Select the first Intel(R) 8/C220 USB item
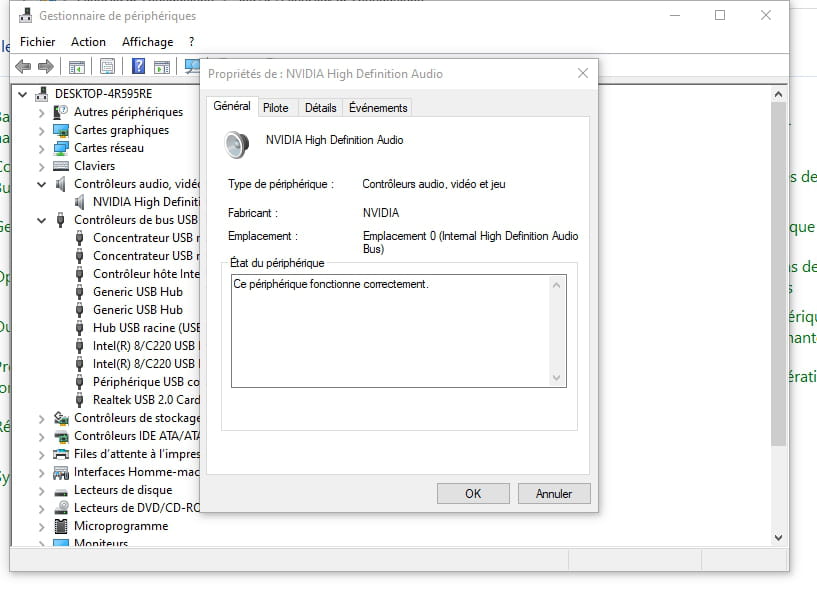817x592 pixels. [x=146, y=346]
